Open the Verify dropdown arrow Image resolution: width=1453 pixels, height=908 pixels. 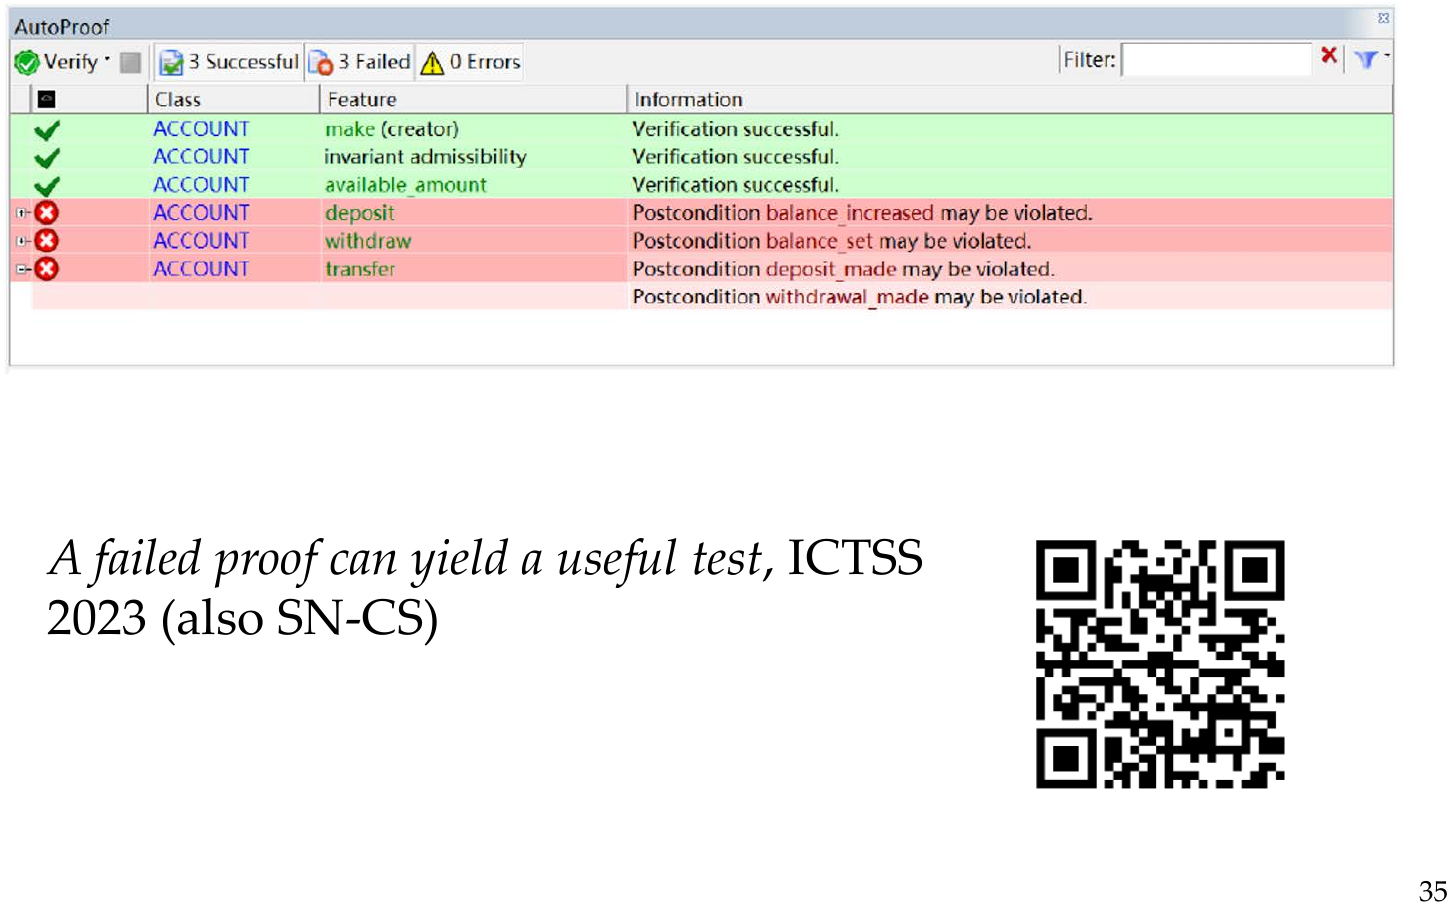tap(107, 59)
